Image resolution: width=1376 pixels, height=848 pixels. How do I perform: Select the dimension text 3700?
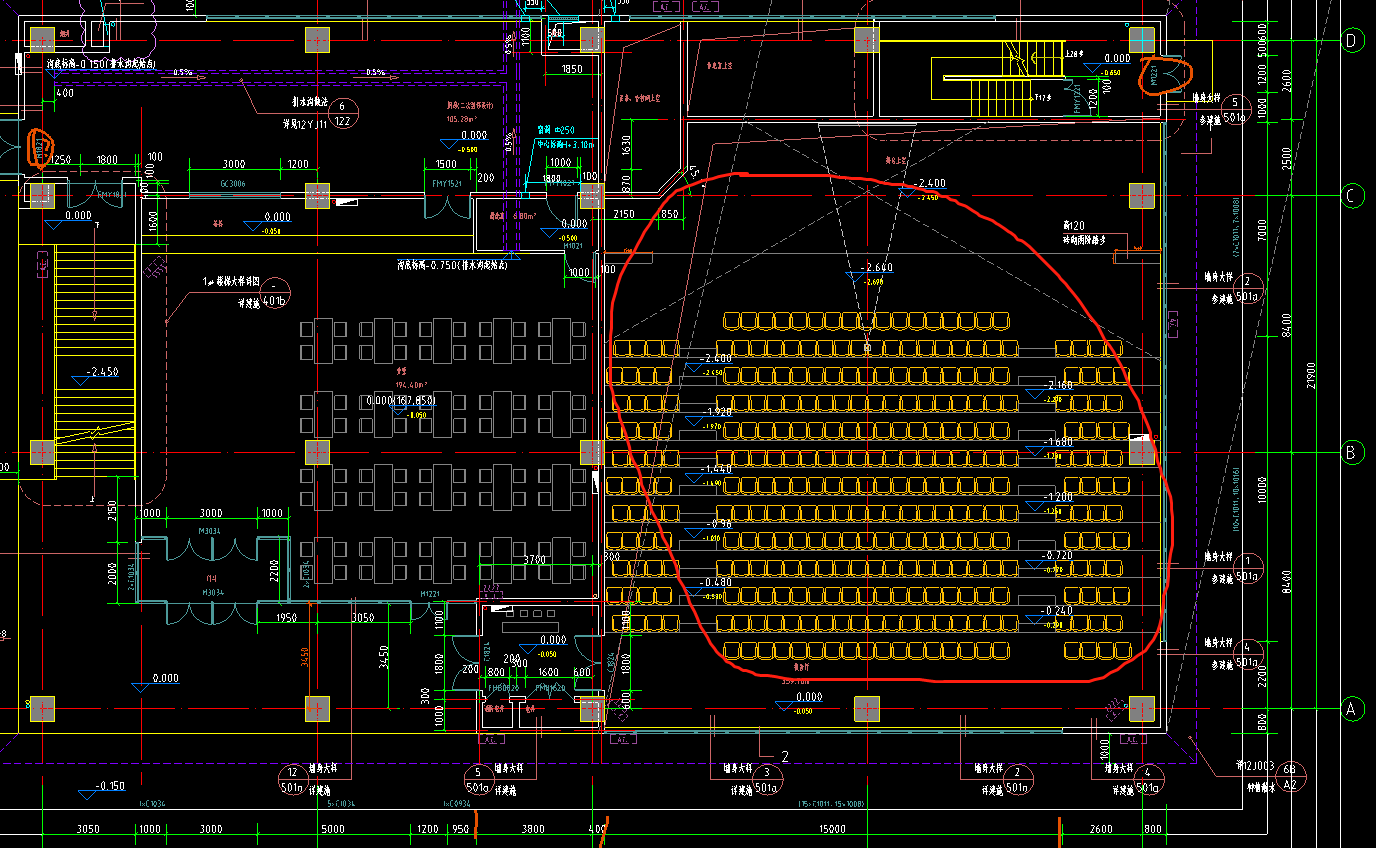(x=536, y=560)
